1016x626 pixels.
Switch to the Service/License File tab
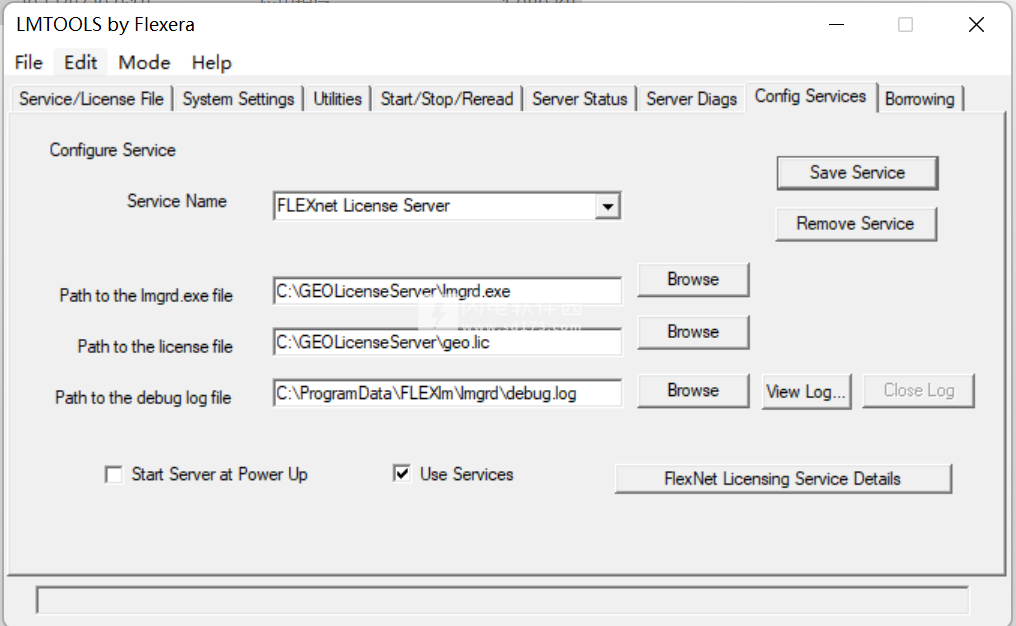91,99
